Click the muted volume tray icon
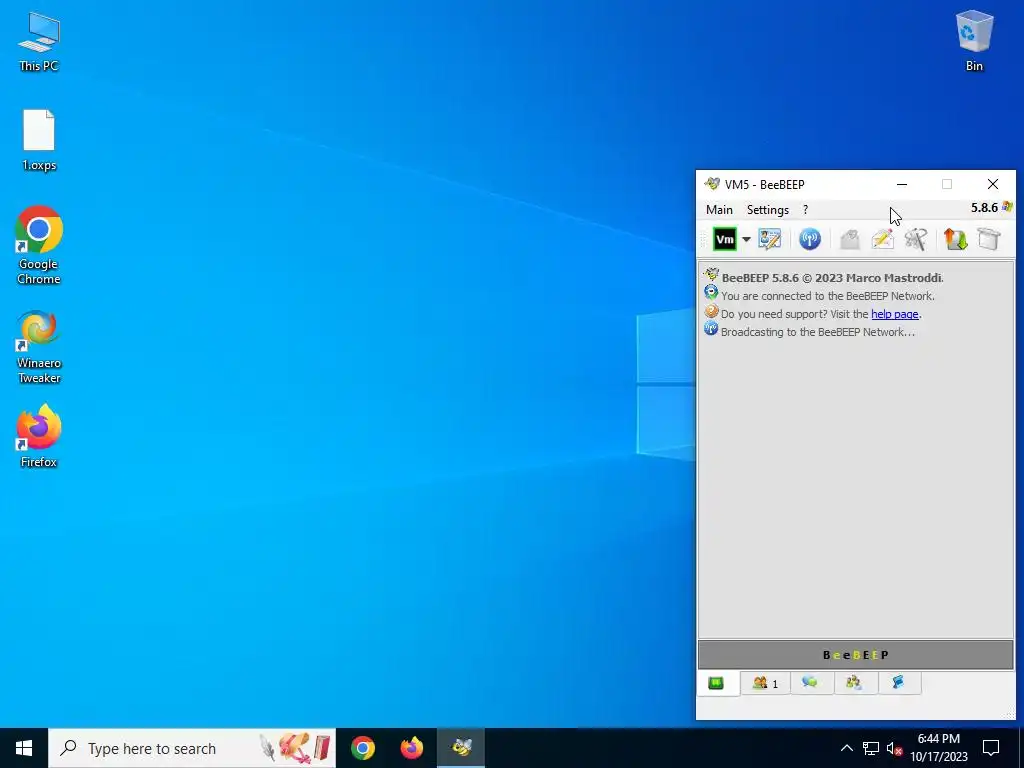This screenshot has height=768, width=1024. tap(894, 748)
